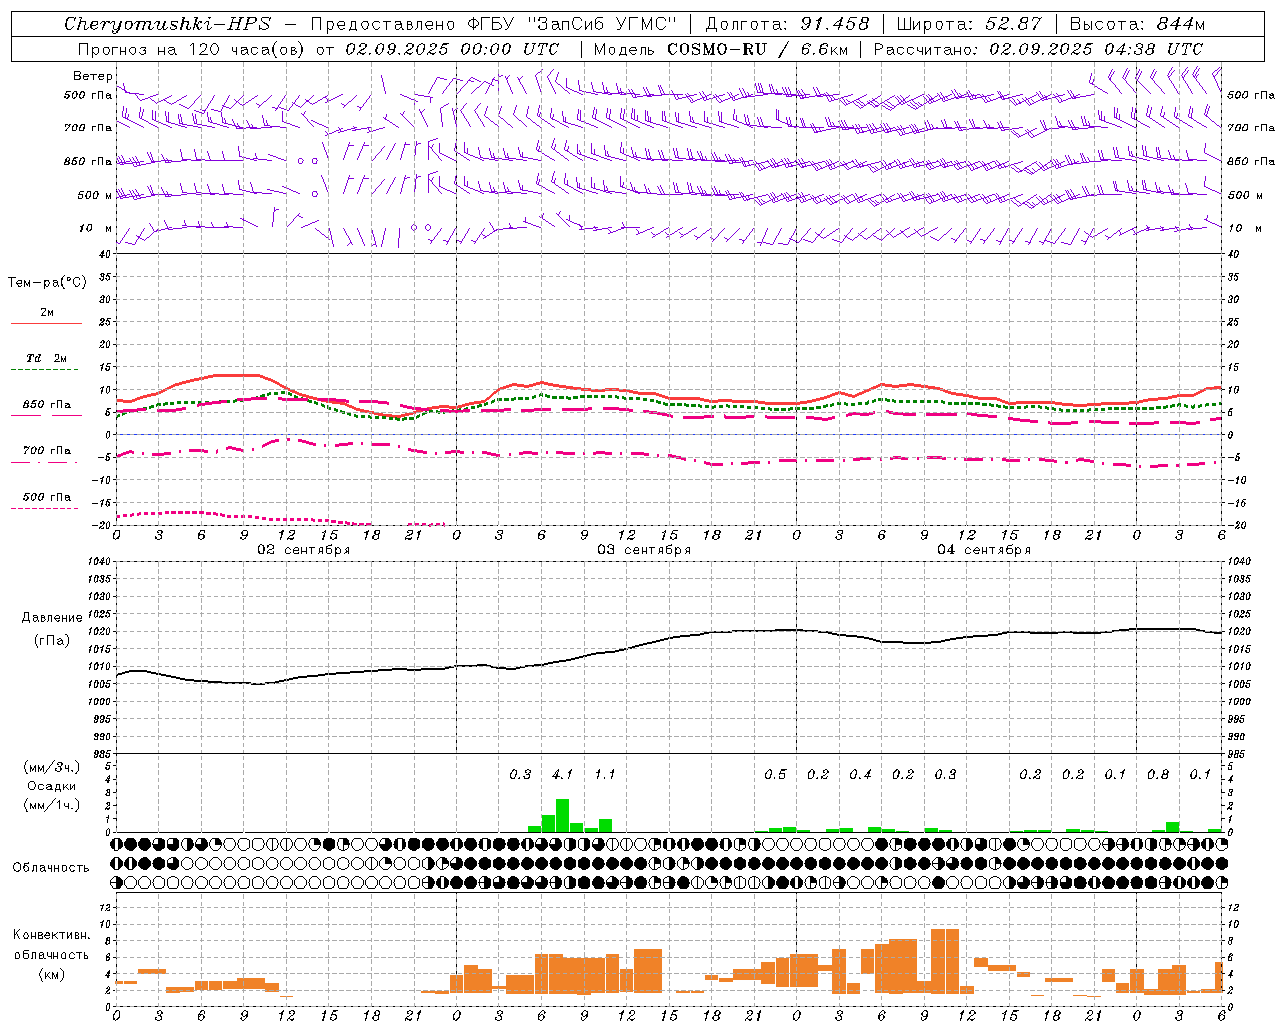Click the '02 сентября' date label
The image size is (1280, 1024).
click(304, 550)
